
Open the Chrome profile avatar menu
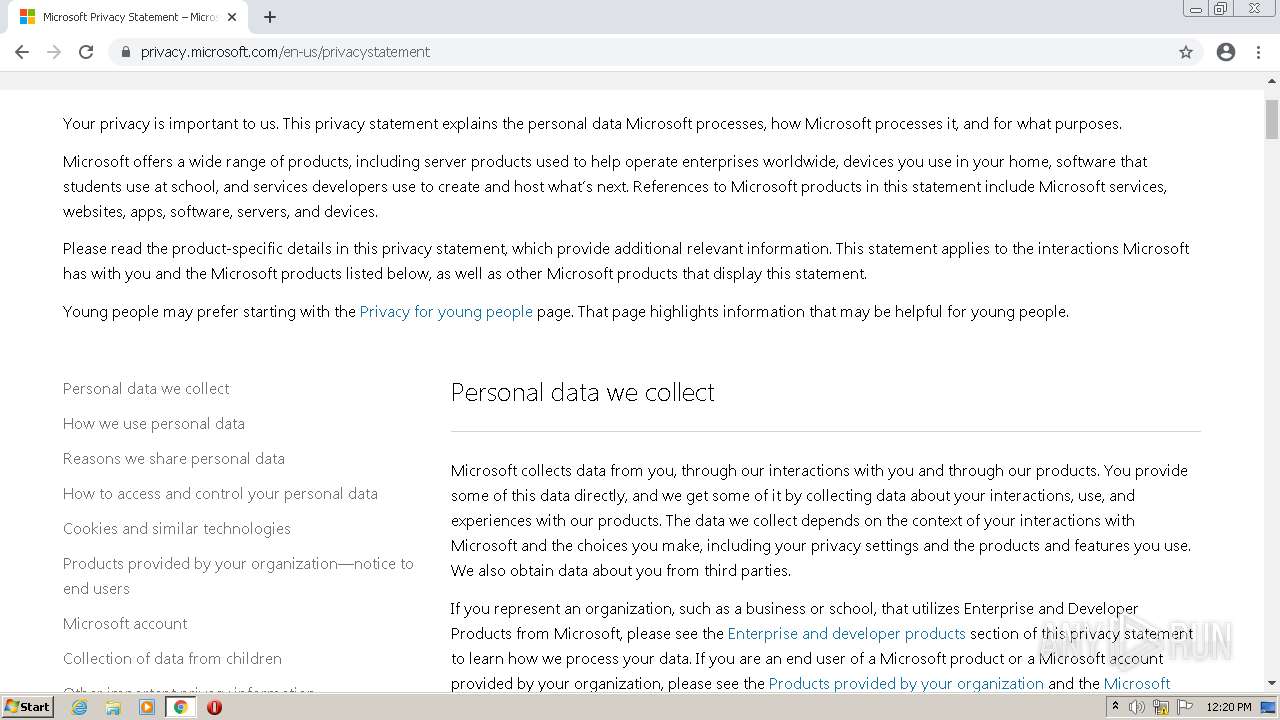tap(1226, 52)
